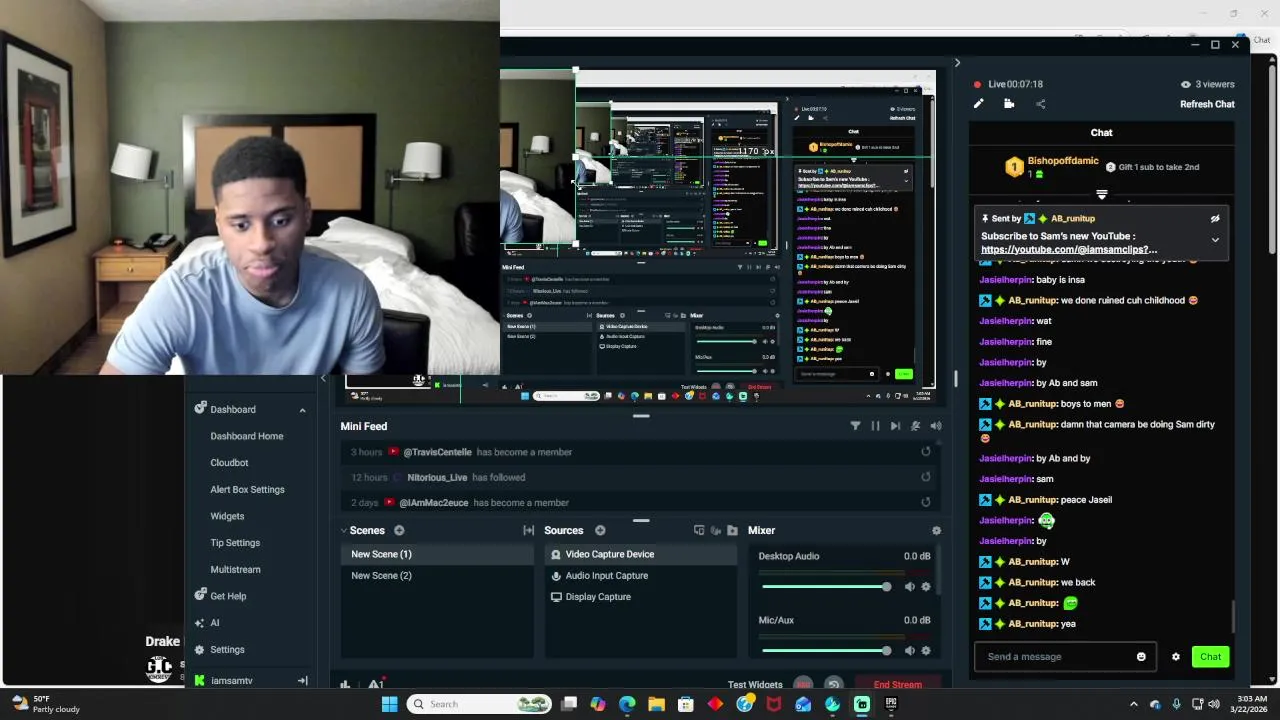Log out of the iamsamtv account
The width and height of the screenshot is (1280, 720).
302,681
